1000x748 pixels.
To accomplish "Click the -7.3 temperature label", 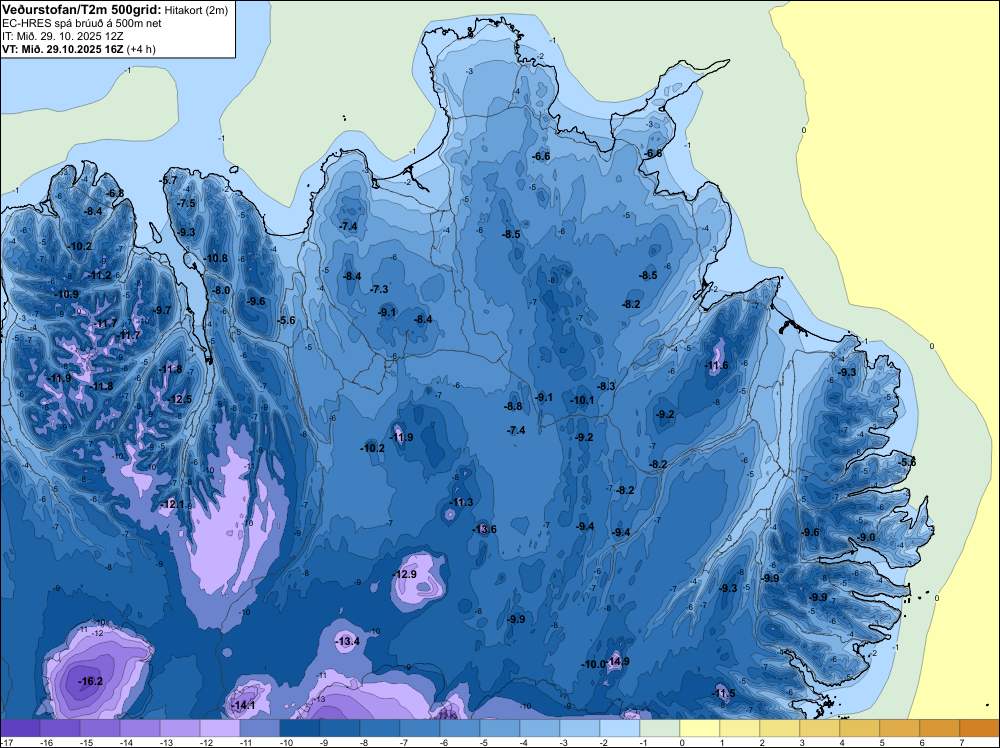I will (x=379, y=289).
